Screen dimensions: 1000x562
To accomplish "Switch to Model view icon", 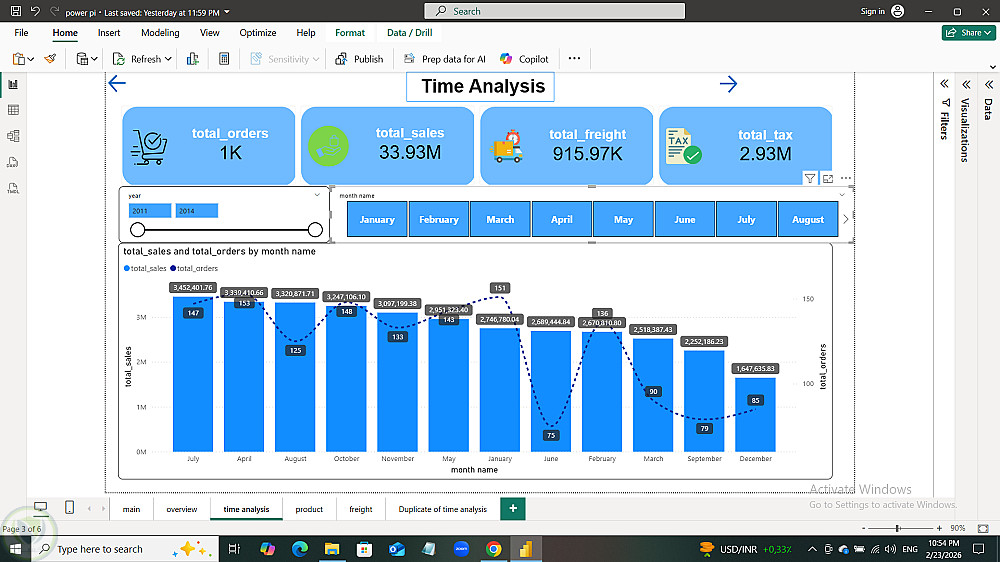I will tap(13, 136).
